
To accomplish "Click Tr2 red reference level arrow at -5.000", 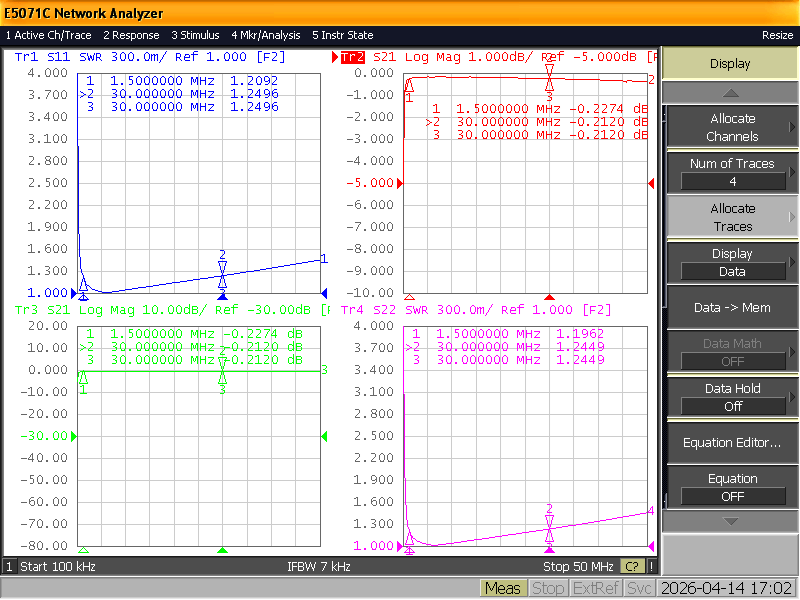I will pyautogui.click(x=400, y=183).
